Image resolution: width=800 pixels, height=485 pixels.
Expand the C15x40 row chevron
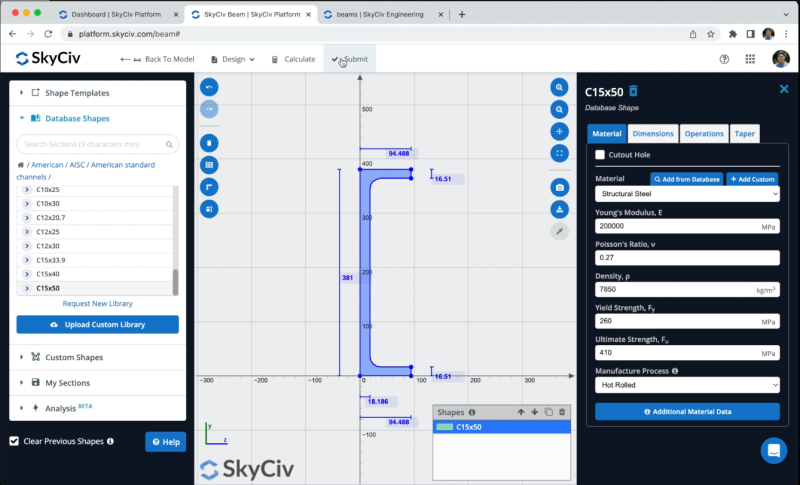pos(27,274)
